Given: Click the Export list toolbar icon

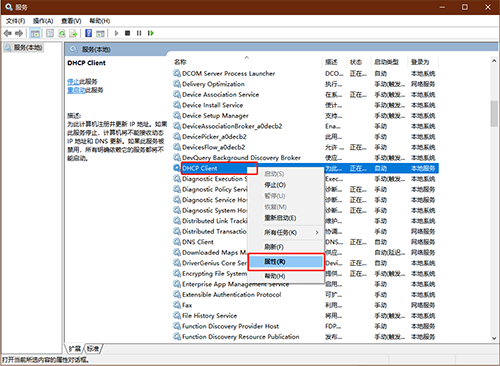Looking at the screenshot, I should [73, 33].
